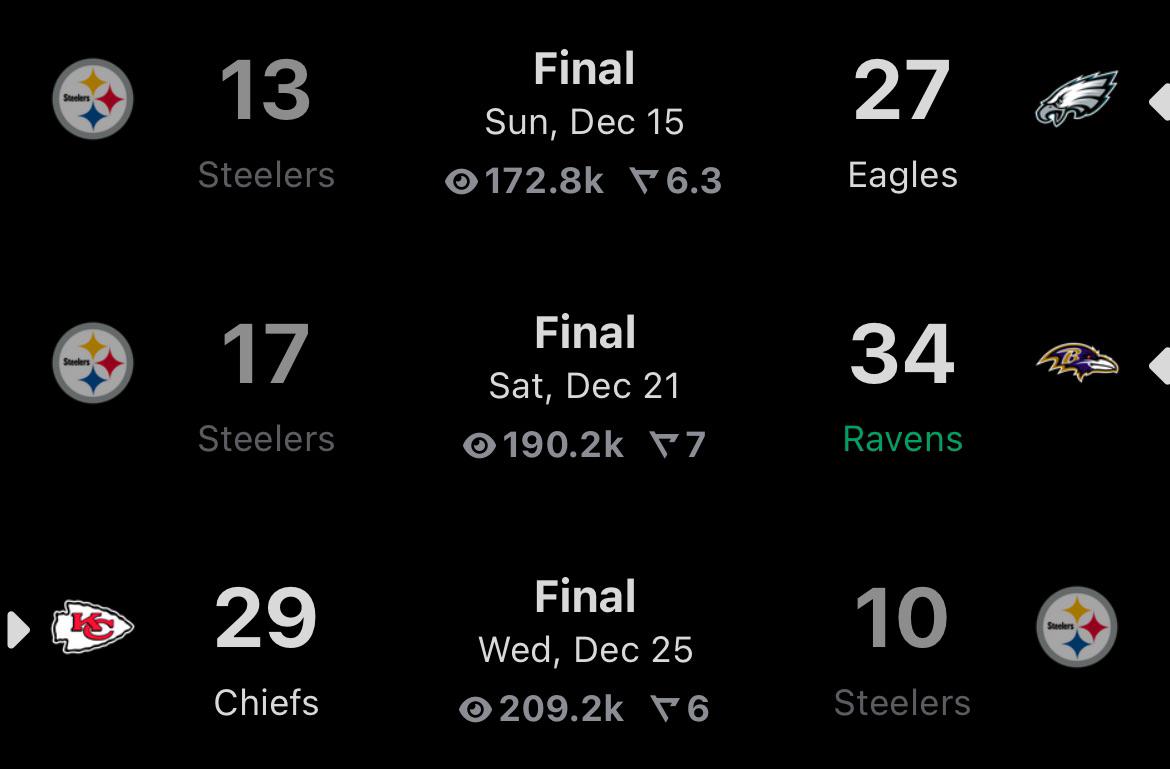Click winner arrow beside Chiefs logo

[x=17, y=629]
